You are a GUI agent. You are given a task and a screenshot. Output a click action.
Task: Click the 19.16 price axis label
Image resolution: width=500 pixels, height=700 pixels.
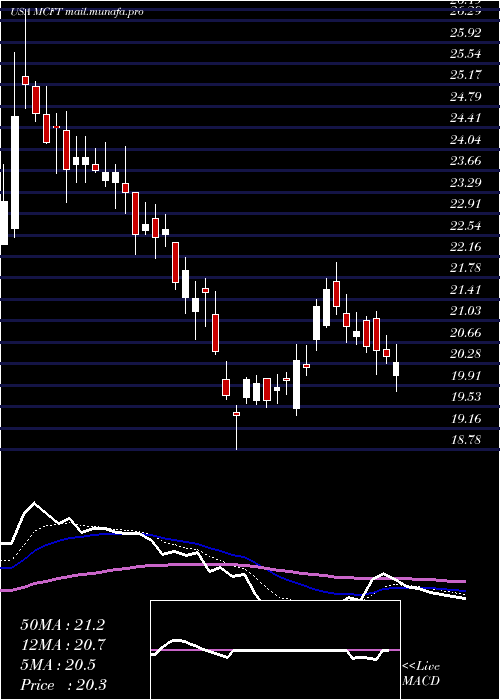[x=466, y=419]
